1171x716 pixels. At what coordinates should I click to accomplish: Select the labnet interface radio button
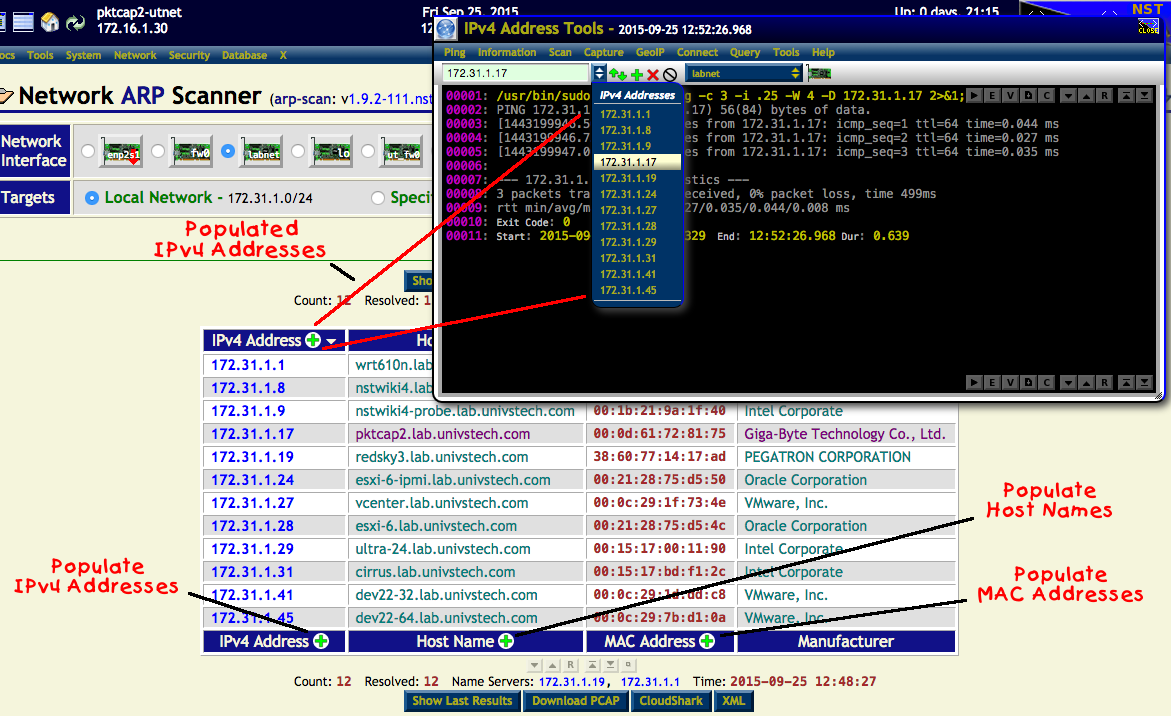(228, 152)
